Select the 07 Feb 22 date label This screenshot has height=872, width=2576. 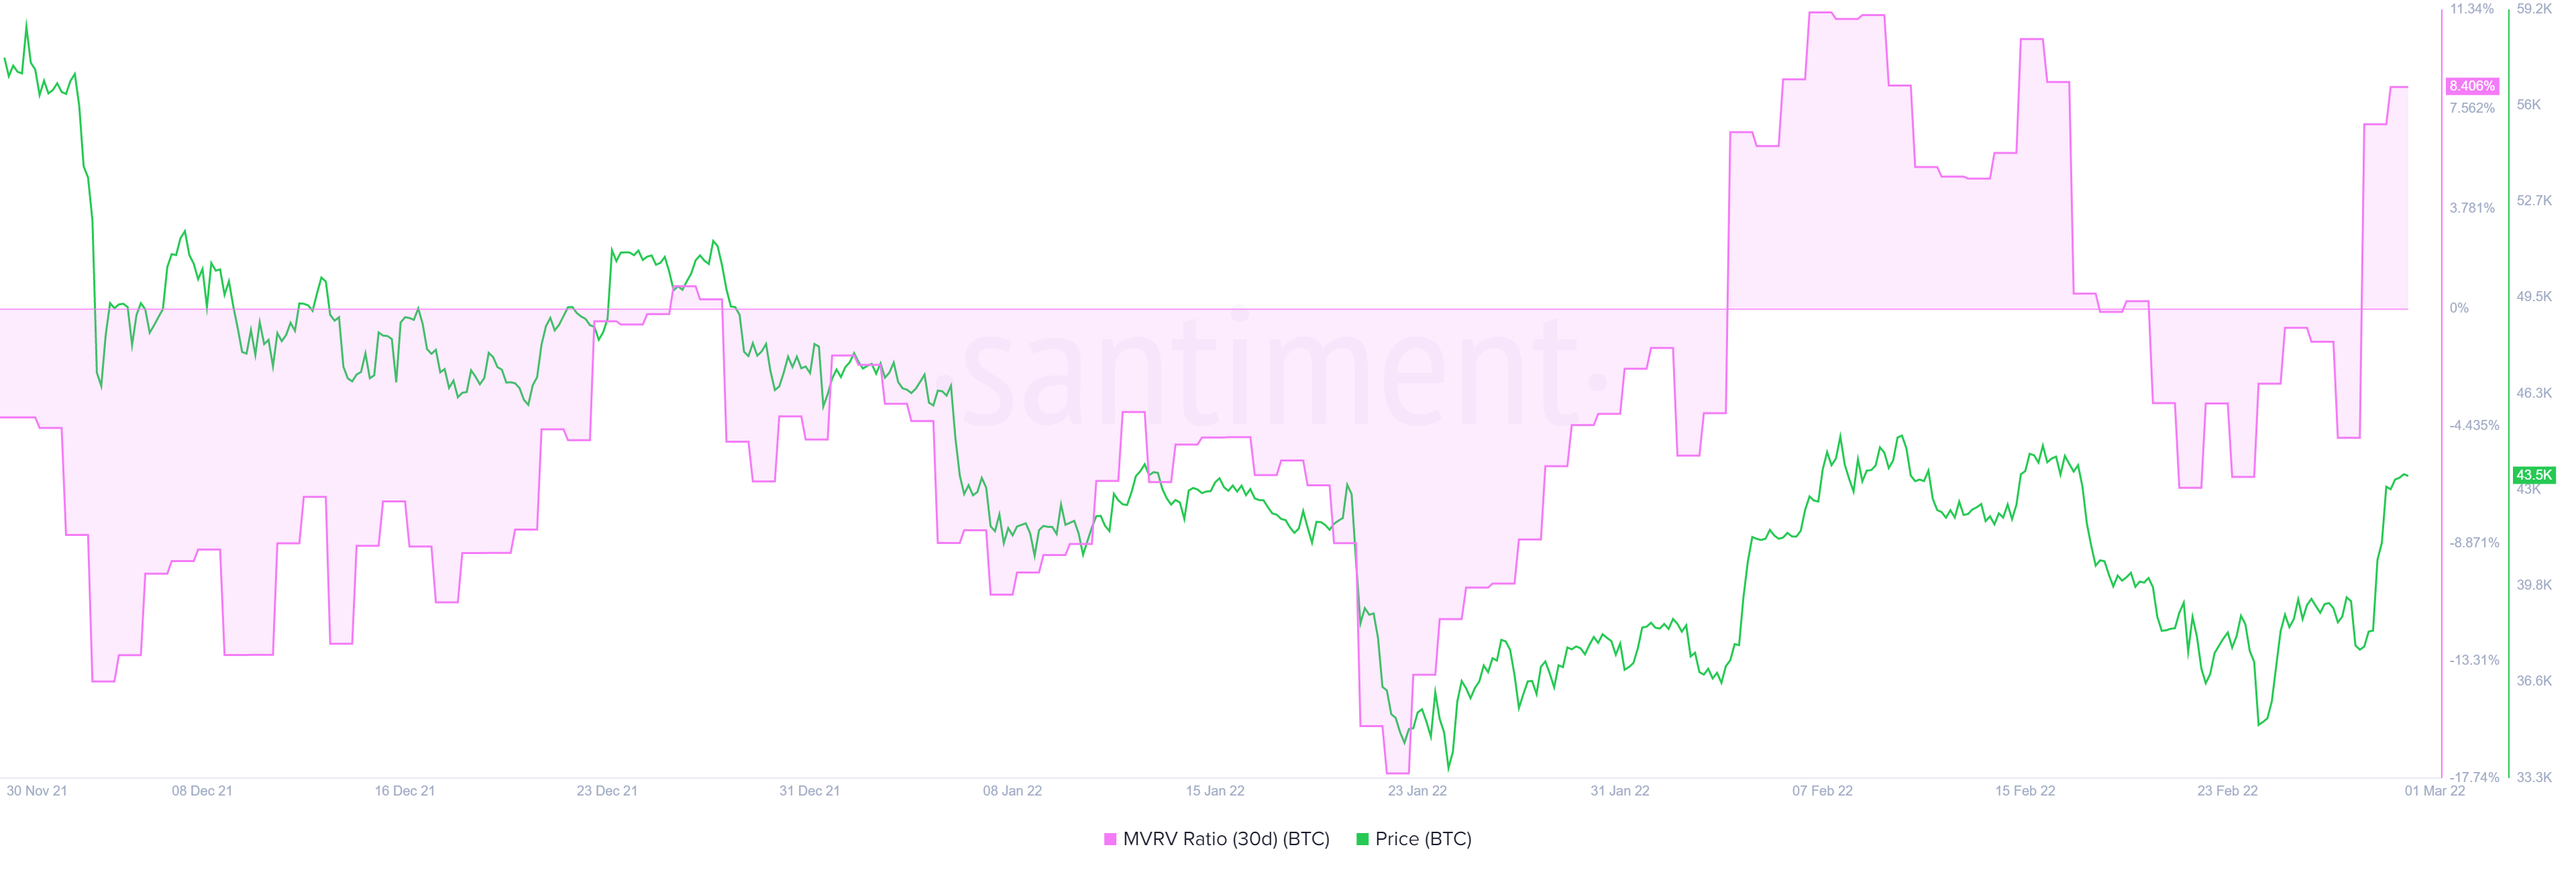[x=1822, y=791]
